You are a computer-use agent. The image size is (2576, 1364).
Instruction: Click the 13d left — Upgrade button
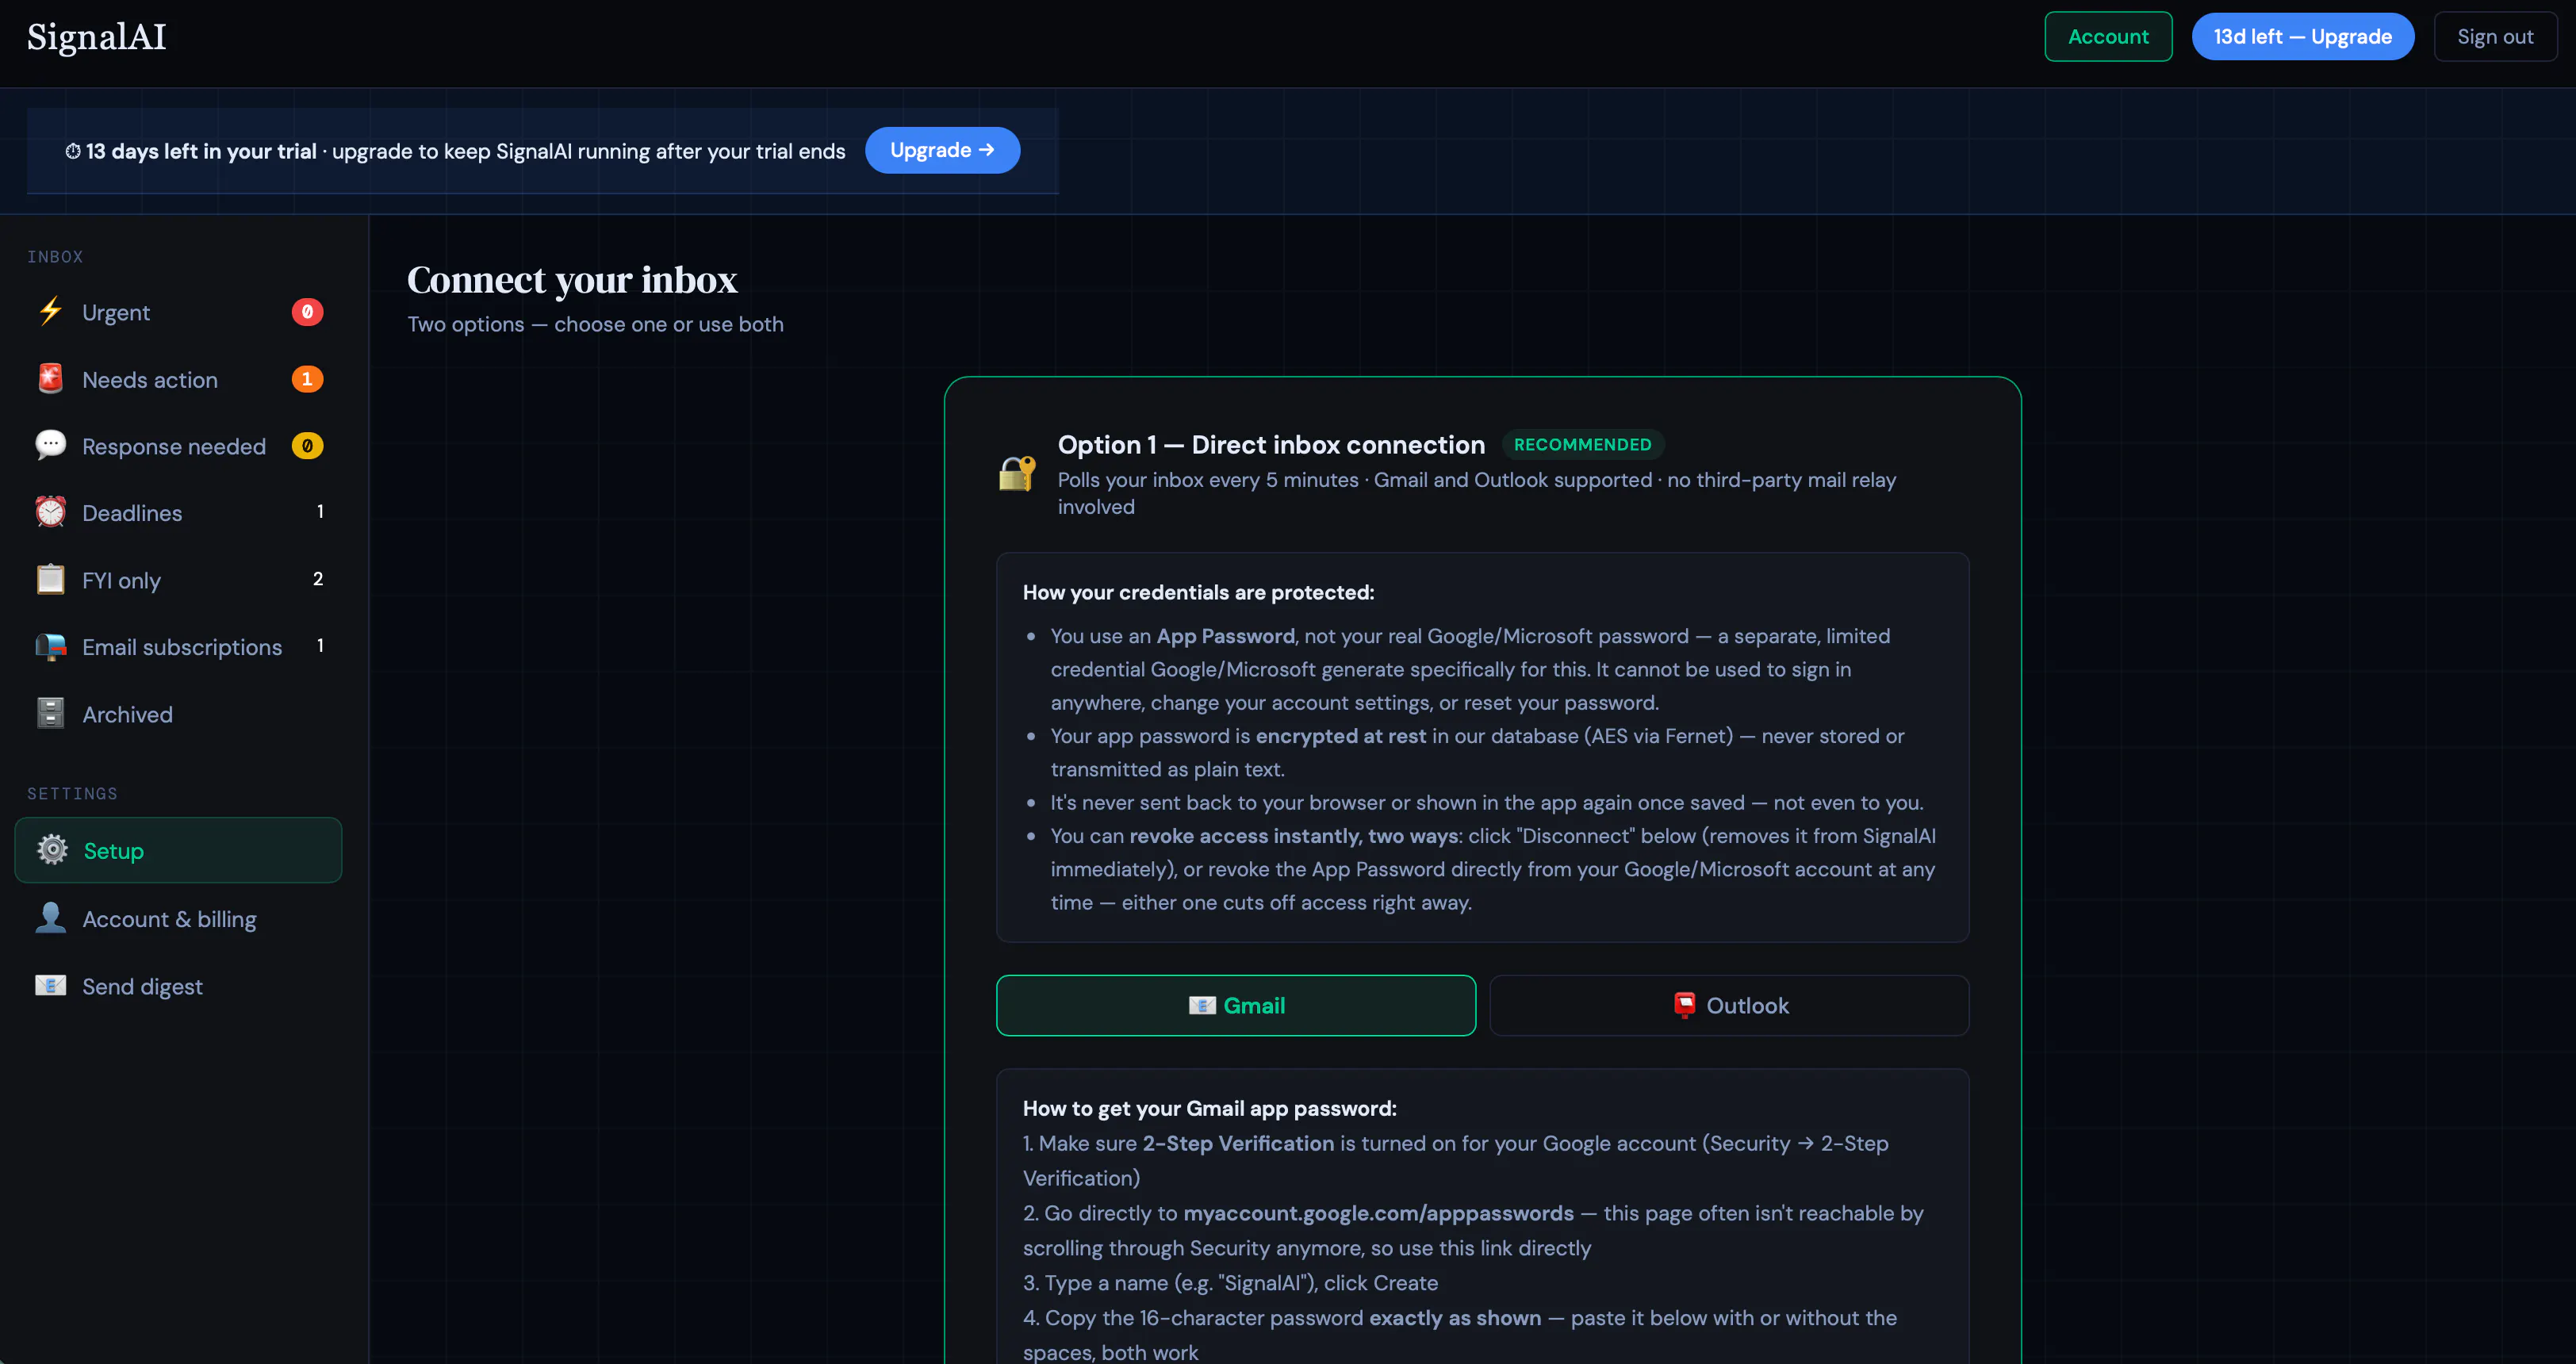[2302, 36]
